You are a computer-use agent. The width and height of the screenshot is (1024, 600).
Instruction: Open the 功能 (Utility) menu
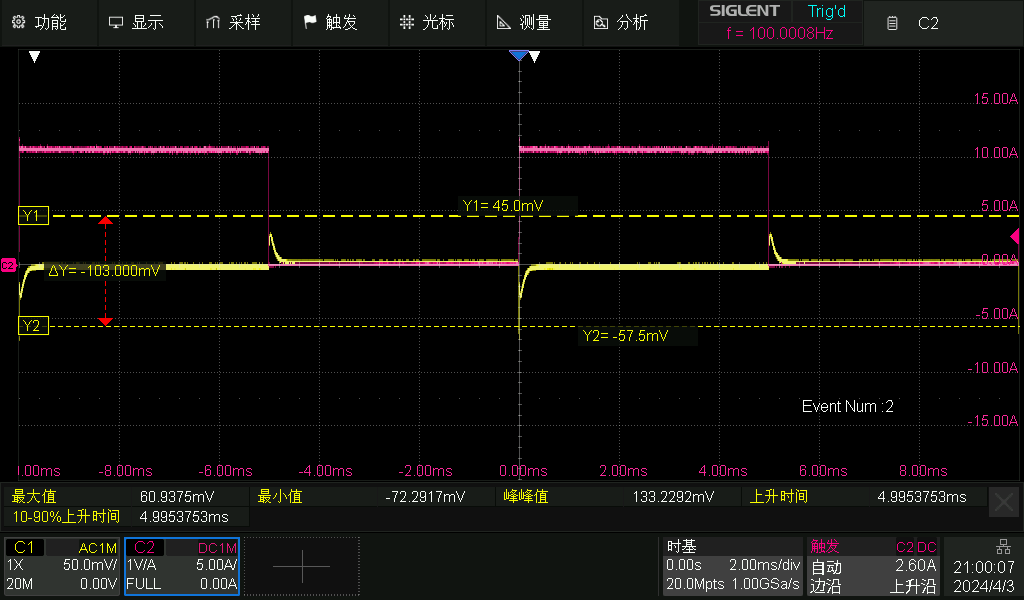(49, 23)
